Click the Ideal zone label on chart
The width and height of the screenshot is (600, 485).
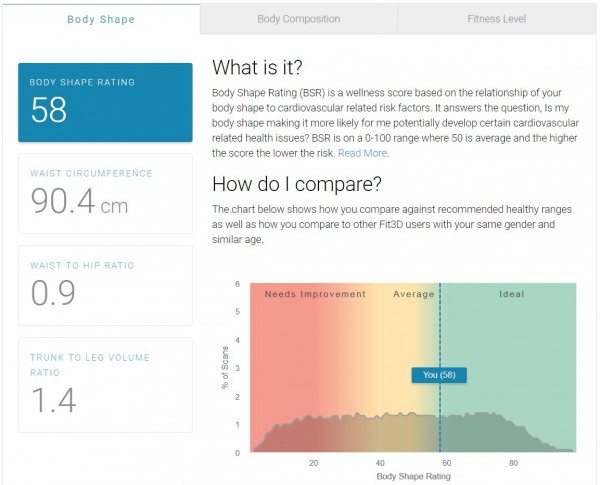click(x=511, y=294)
